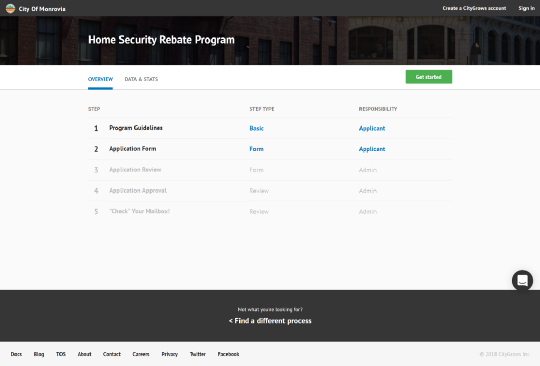Select the Program Guidelines step
This screenshot has height=366, width=540.
coord(136,128)
